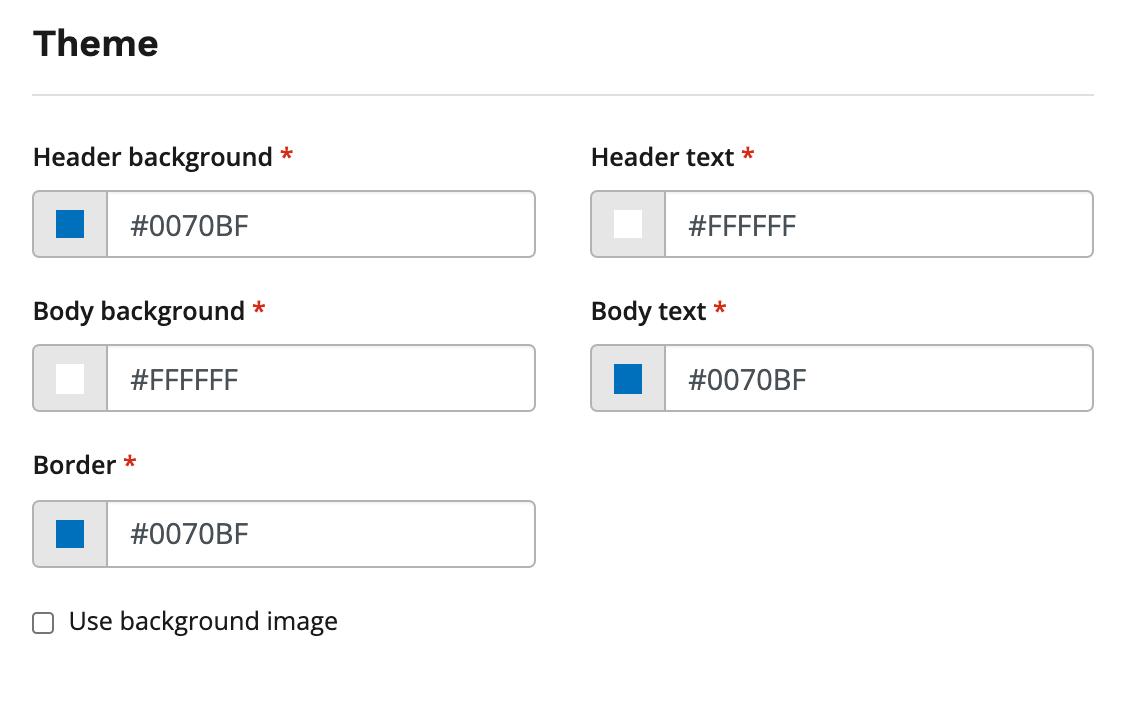Open the Body background color swatch
The width and height of the screenshot is (1134, 716).
click(x=70, y=379)
